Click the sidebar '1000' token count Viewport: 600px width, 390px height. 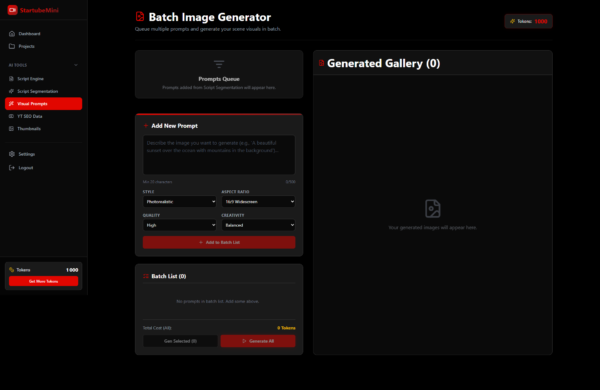(72, 270)
